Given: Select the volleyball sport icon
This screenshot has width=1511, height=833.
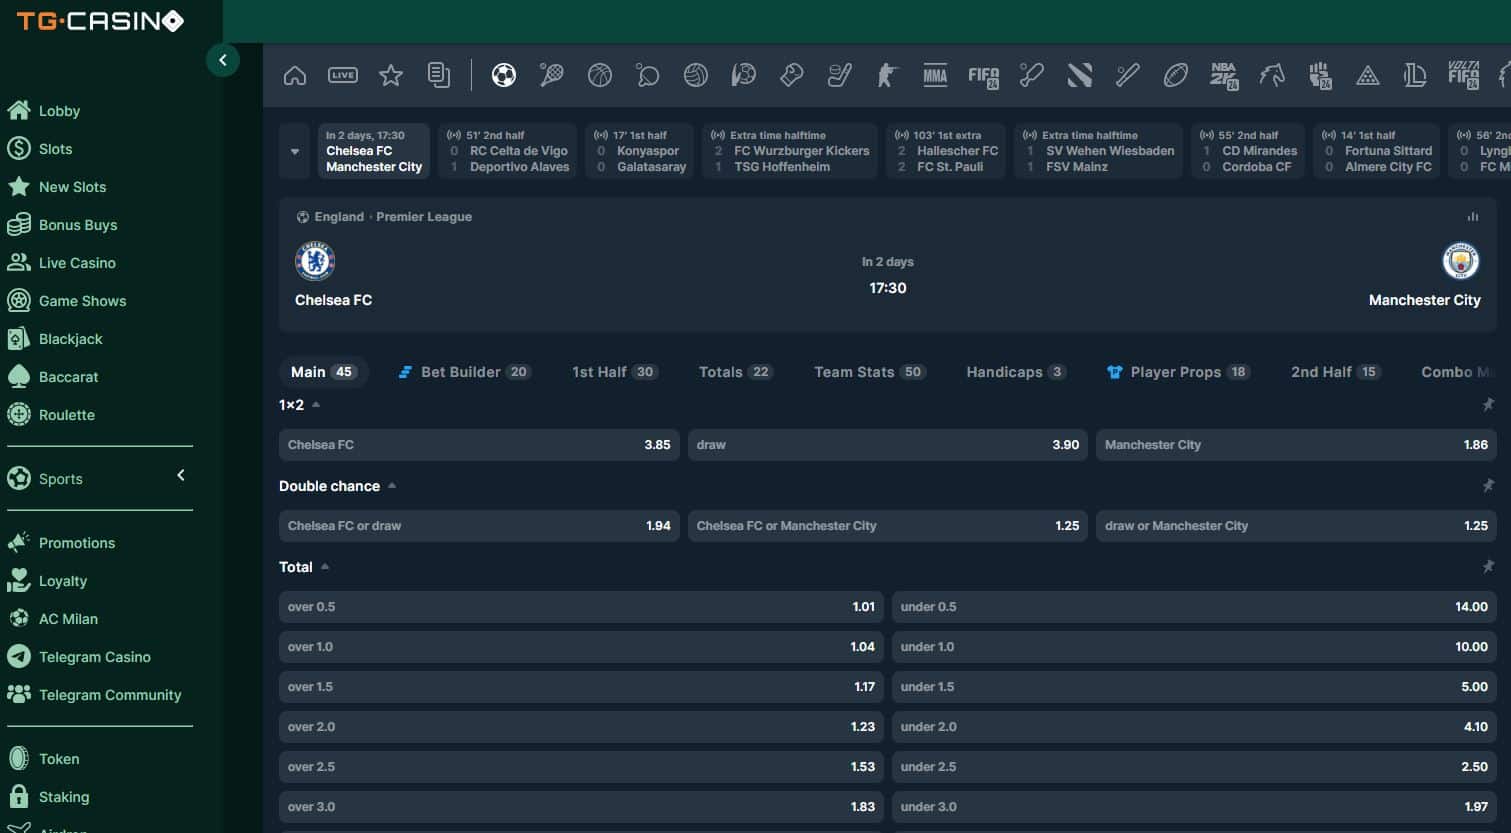Looking at the screenshot, I should [696, 75].
